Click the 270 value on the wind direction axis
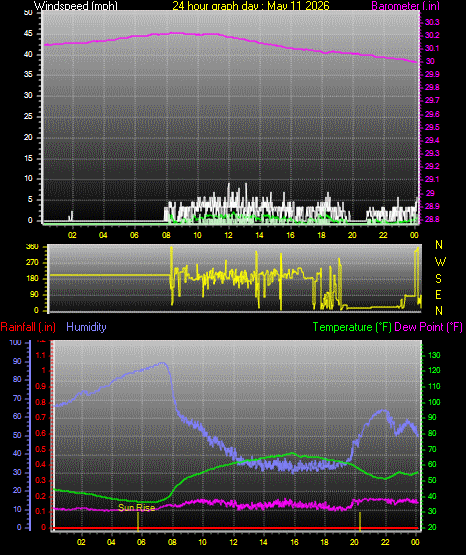 tap(32, 263)
